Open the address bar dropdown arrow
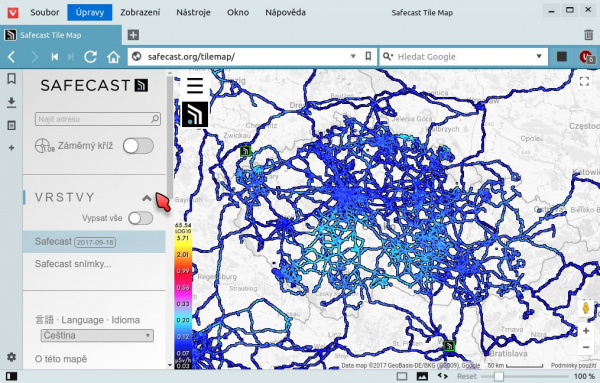 point(353,57)
